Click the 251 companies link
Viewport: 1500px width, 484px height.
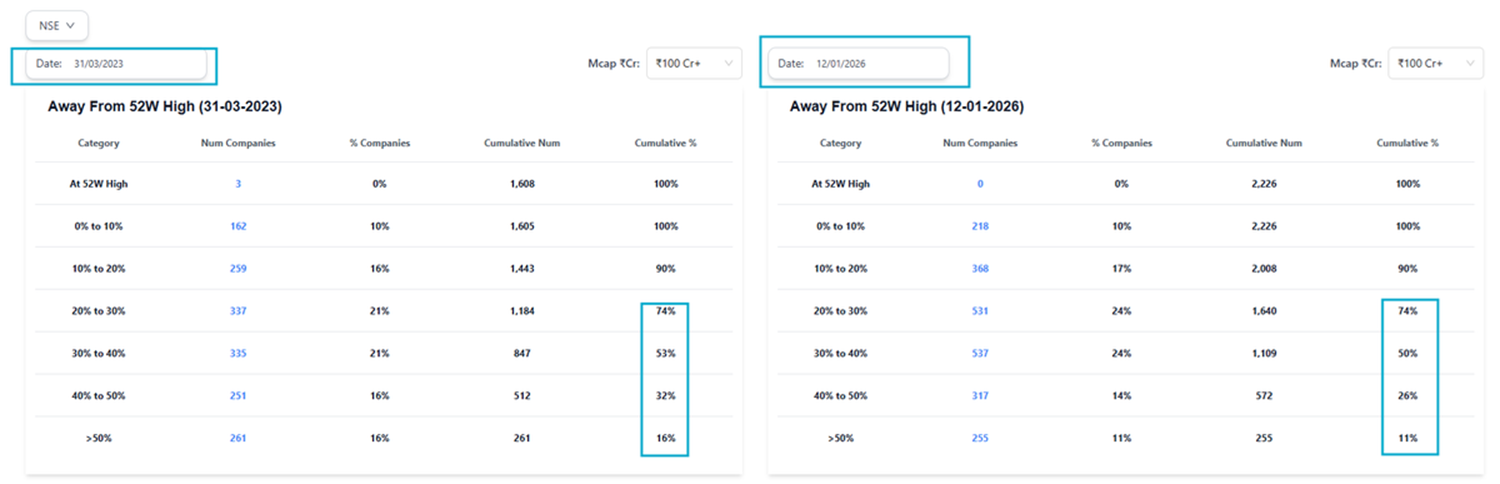pos(238,396)
